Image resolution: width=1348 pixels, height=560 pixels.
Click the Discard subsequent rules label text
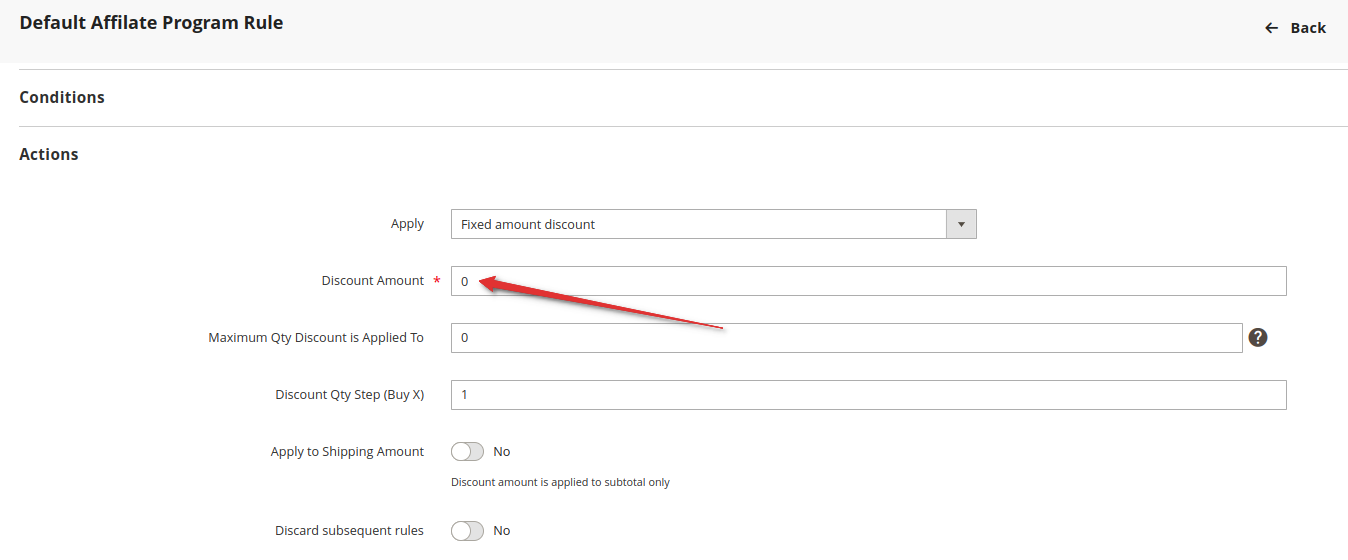(x=349, y=531)
